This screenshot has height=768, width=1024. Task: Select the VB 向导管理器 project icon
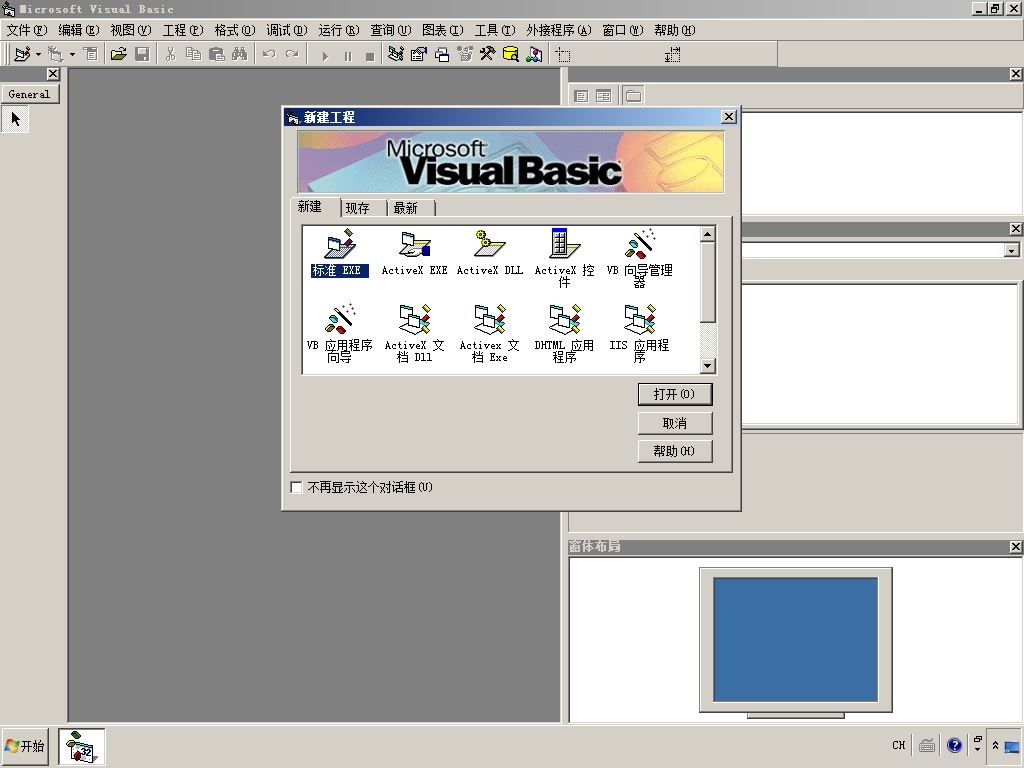pyautogui.click(x=640, y=245)
